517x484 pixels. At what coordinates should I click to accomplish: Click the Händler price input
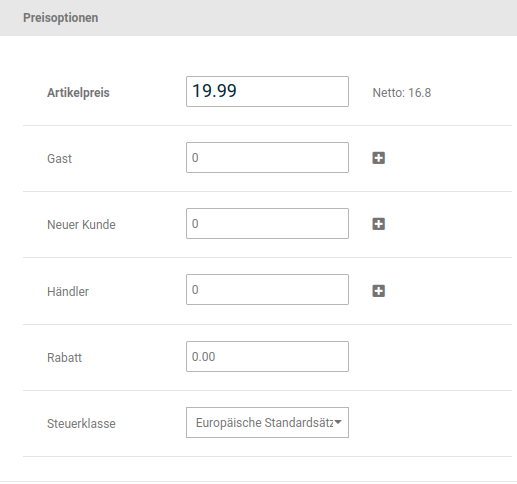[x=267, y=289]
